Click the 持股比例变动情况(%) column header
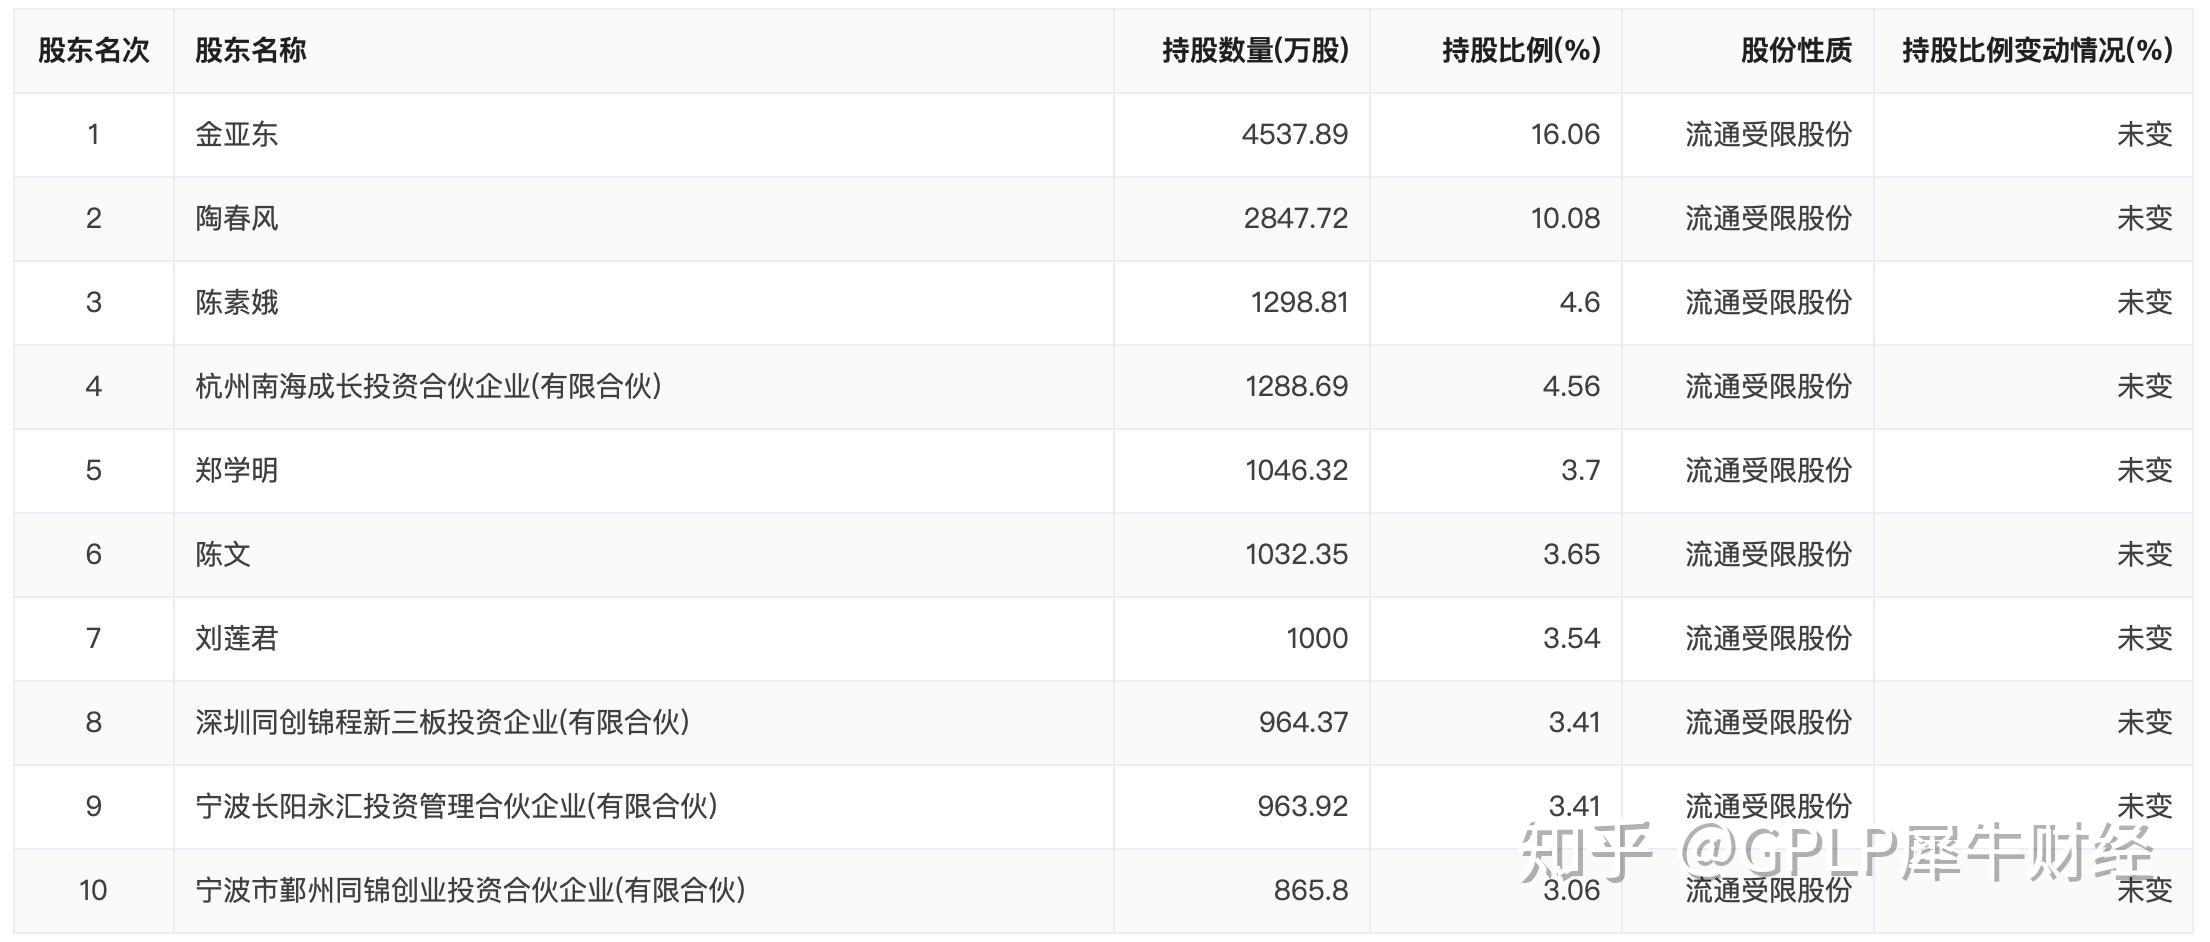This screenshot has width=2210, height=942. 2037,50
